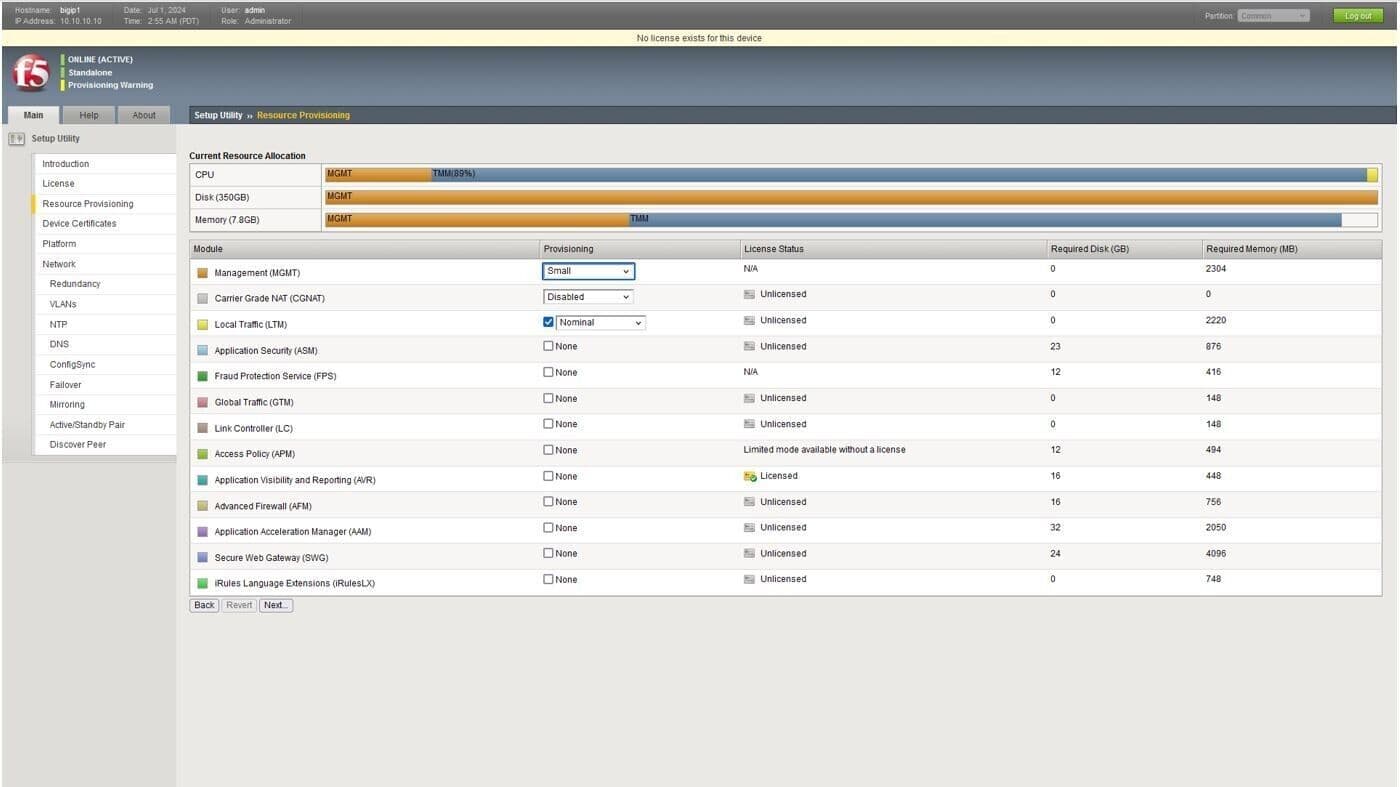Enable the Advanced Firewall (AFM) checkbox

point(548,501)
